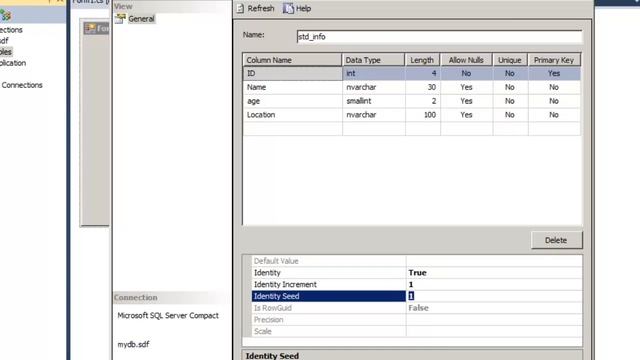Select the General page icon

pos(120,19)
